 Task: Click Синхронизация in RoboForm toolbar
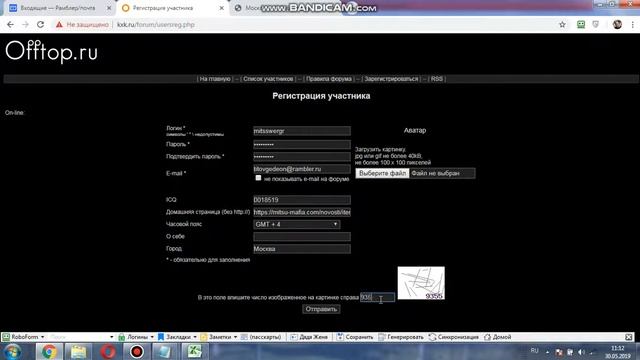(453, 337)
